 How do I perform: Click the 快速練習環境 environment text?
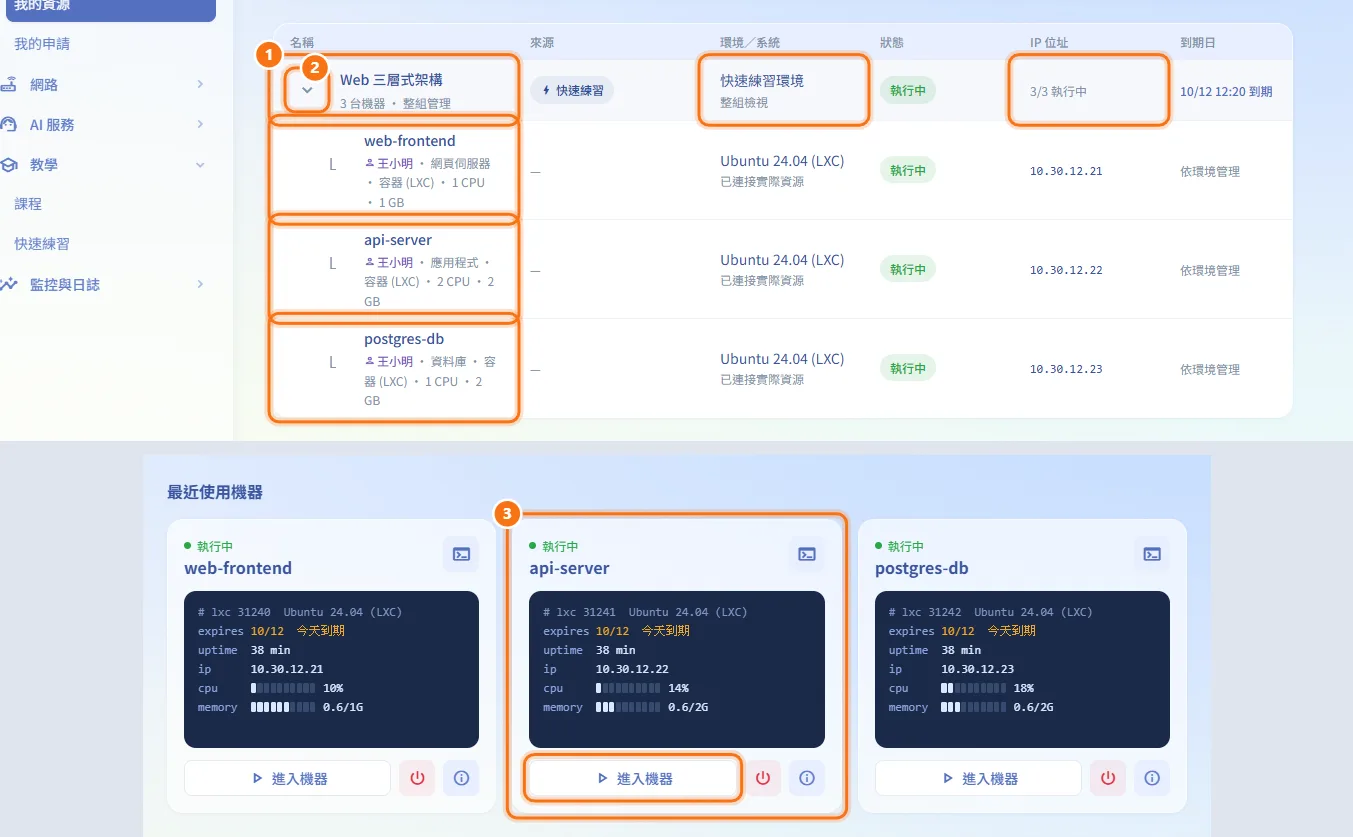[762, 80]
